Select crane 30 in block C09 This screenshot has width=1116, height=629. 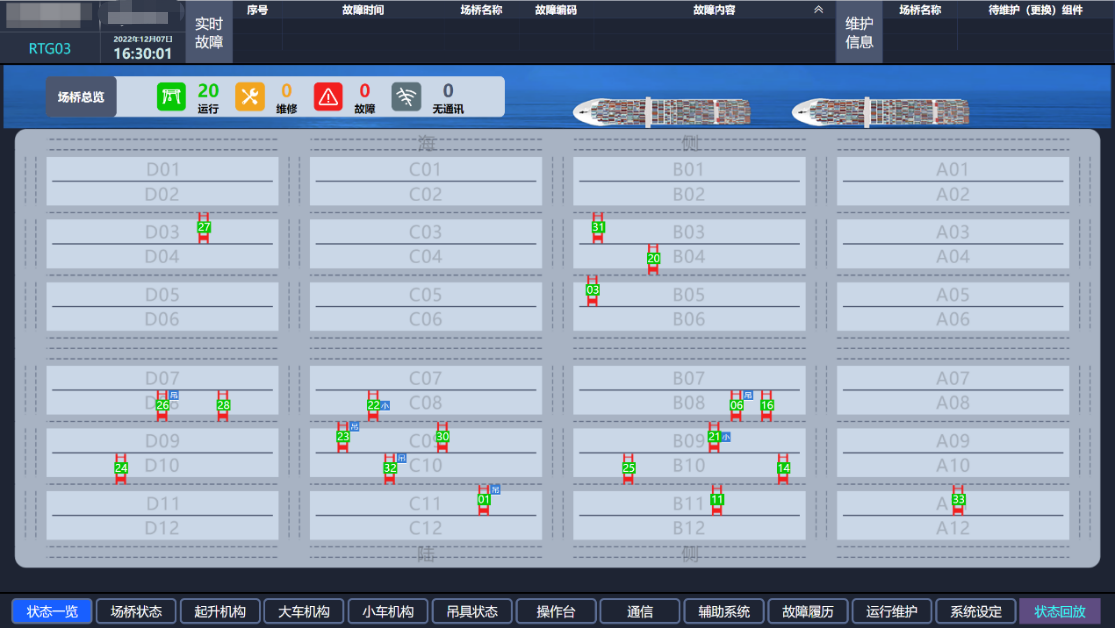pyautogui.click(x=443, y=437)
